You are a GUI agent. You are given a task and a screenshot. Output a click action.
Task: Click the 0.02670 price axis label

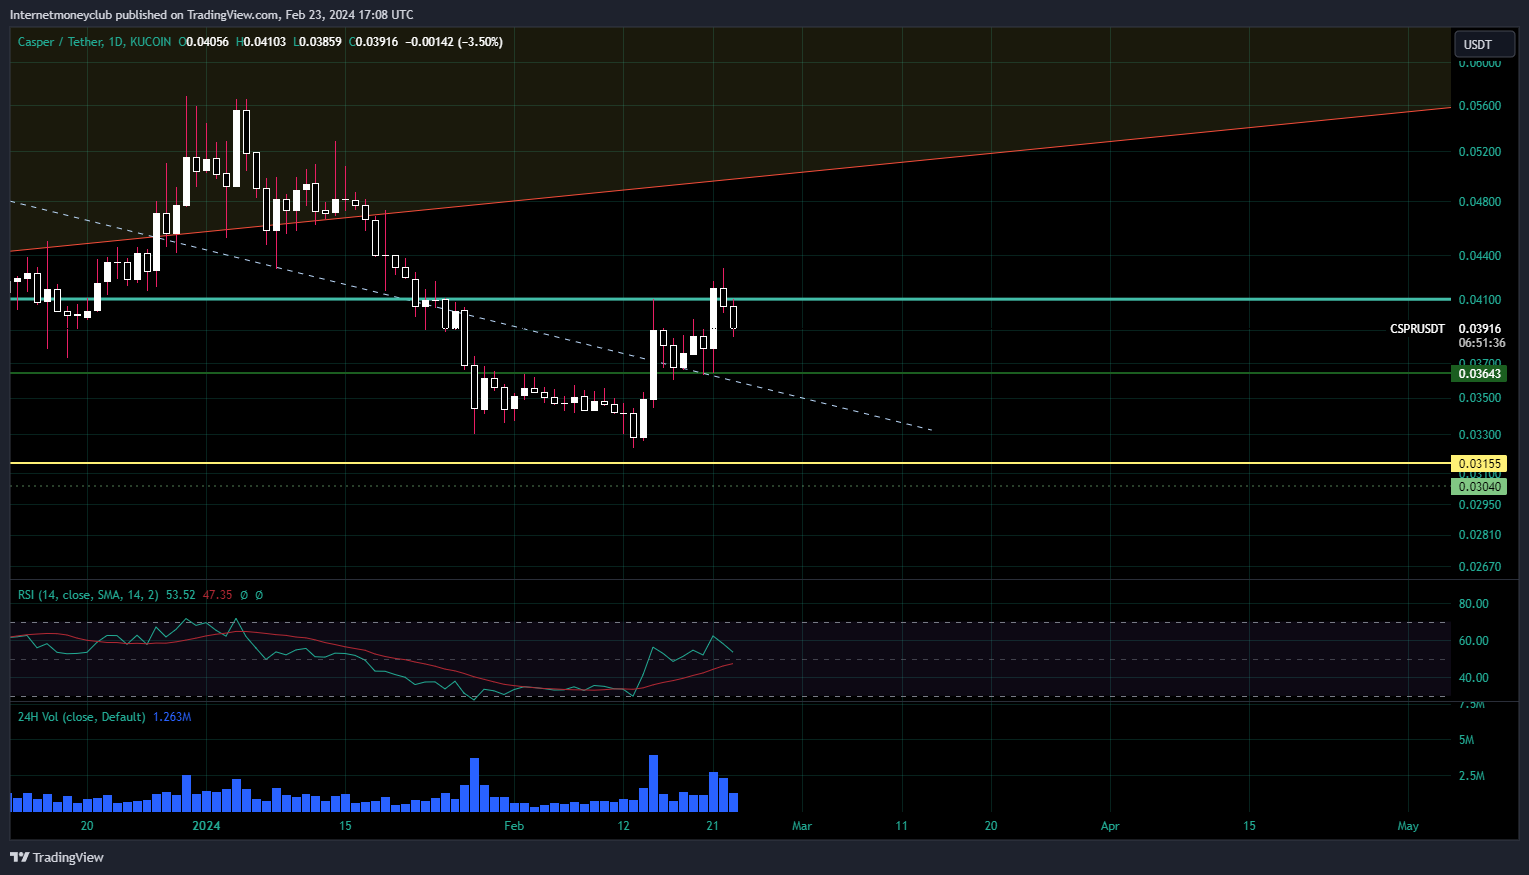click(1479, 567)
